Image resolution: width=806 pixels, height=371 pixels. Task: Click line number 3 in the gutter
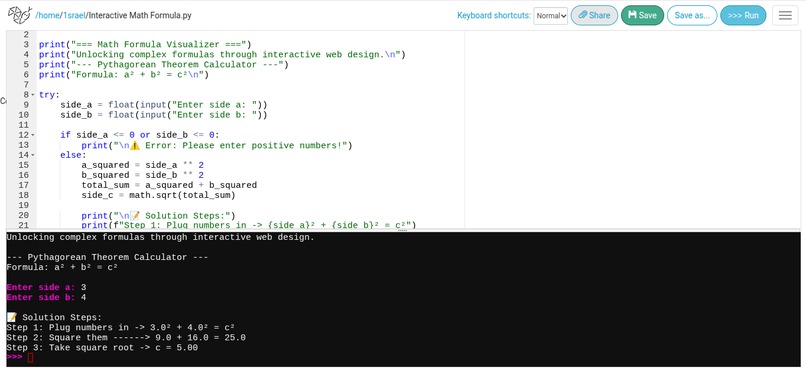(x=26, y=45)
